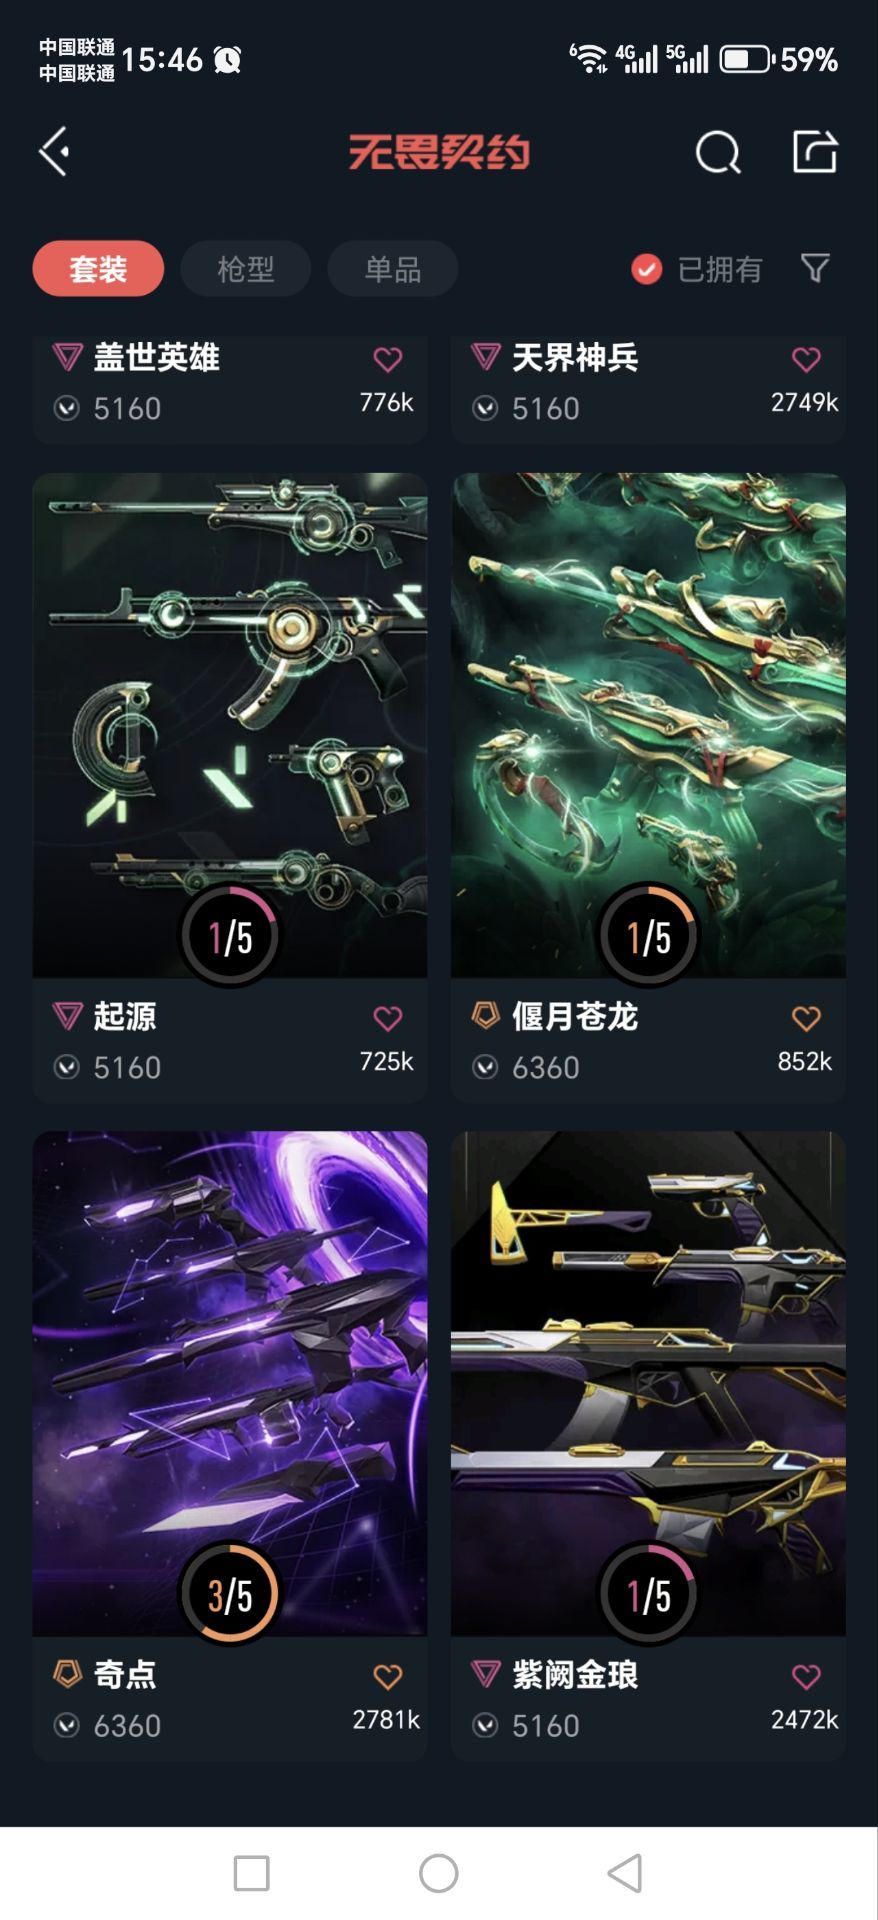Tap heart icon on 盖世英雄 card
878x1920 pixels.
(x=387, y=359)
